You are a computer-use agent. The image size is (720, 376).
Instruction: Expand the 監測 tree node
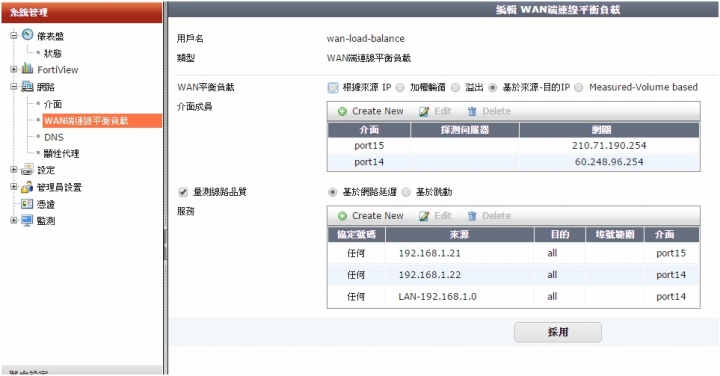tap(14, 220)
